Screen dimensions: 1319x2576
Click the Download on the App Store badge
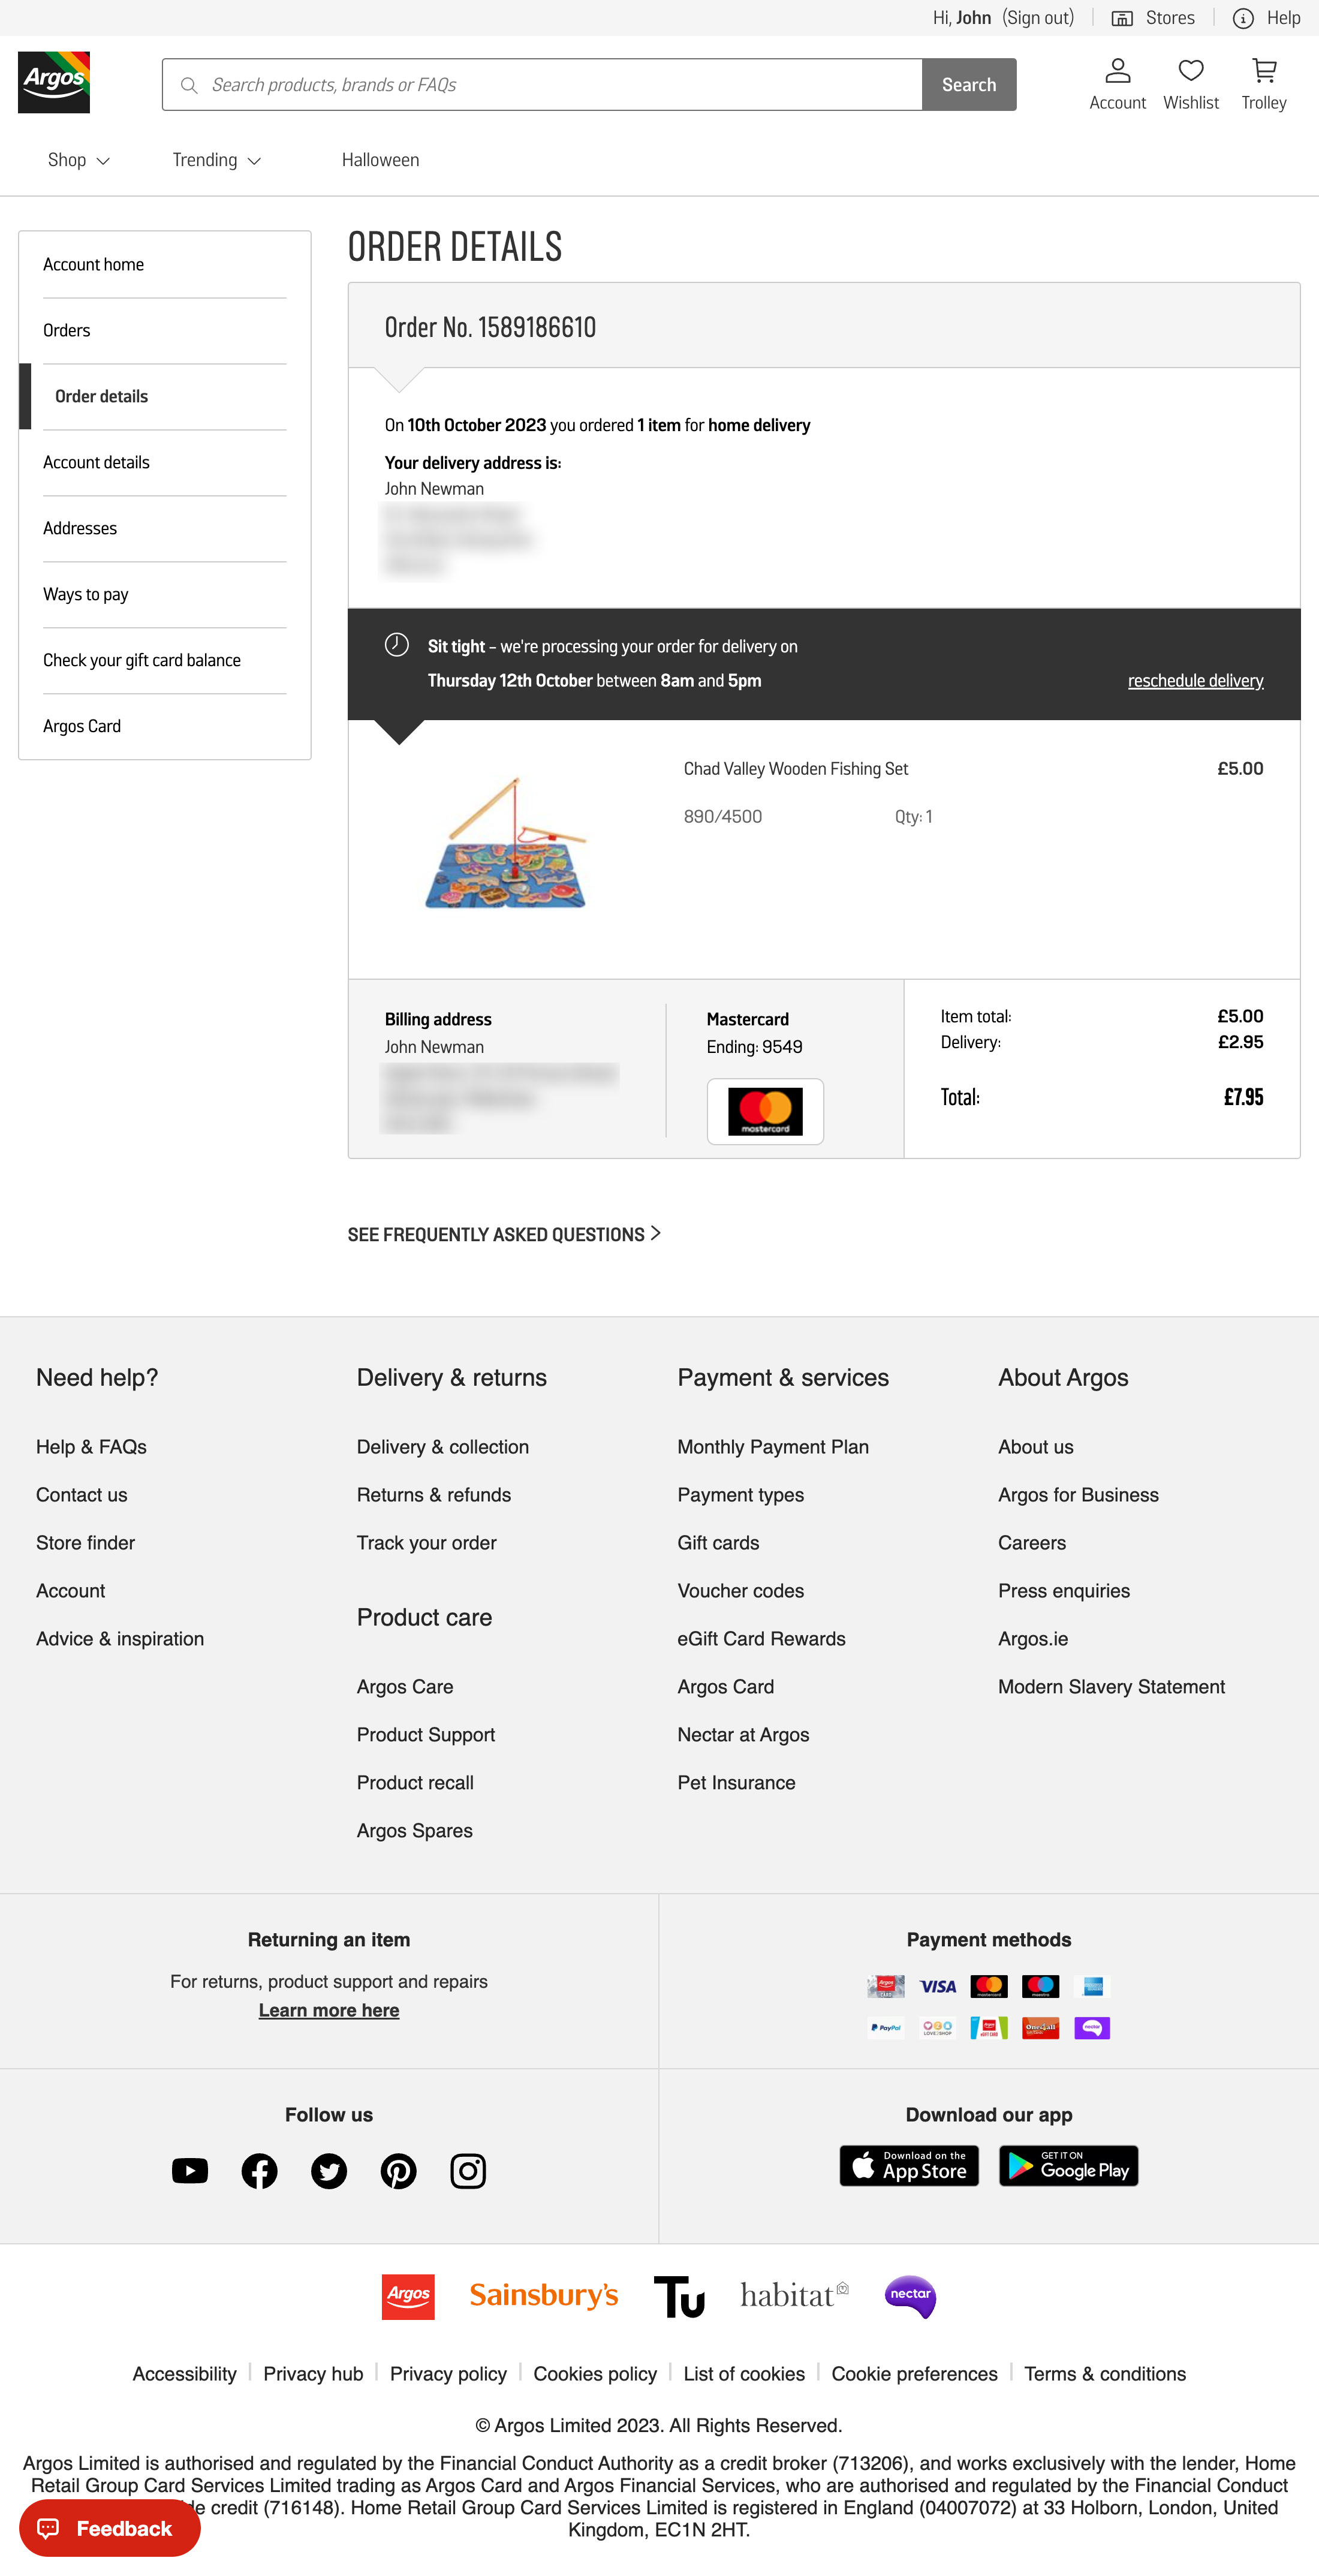(x=908, y=2166)
